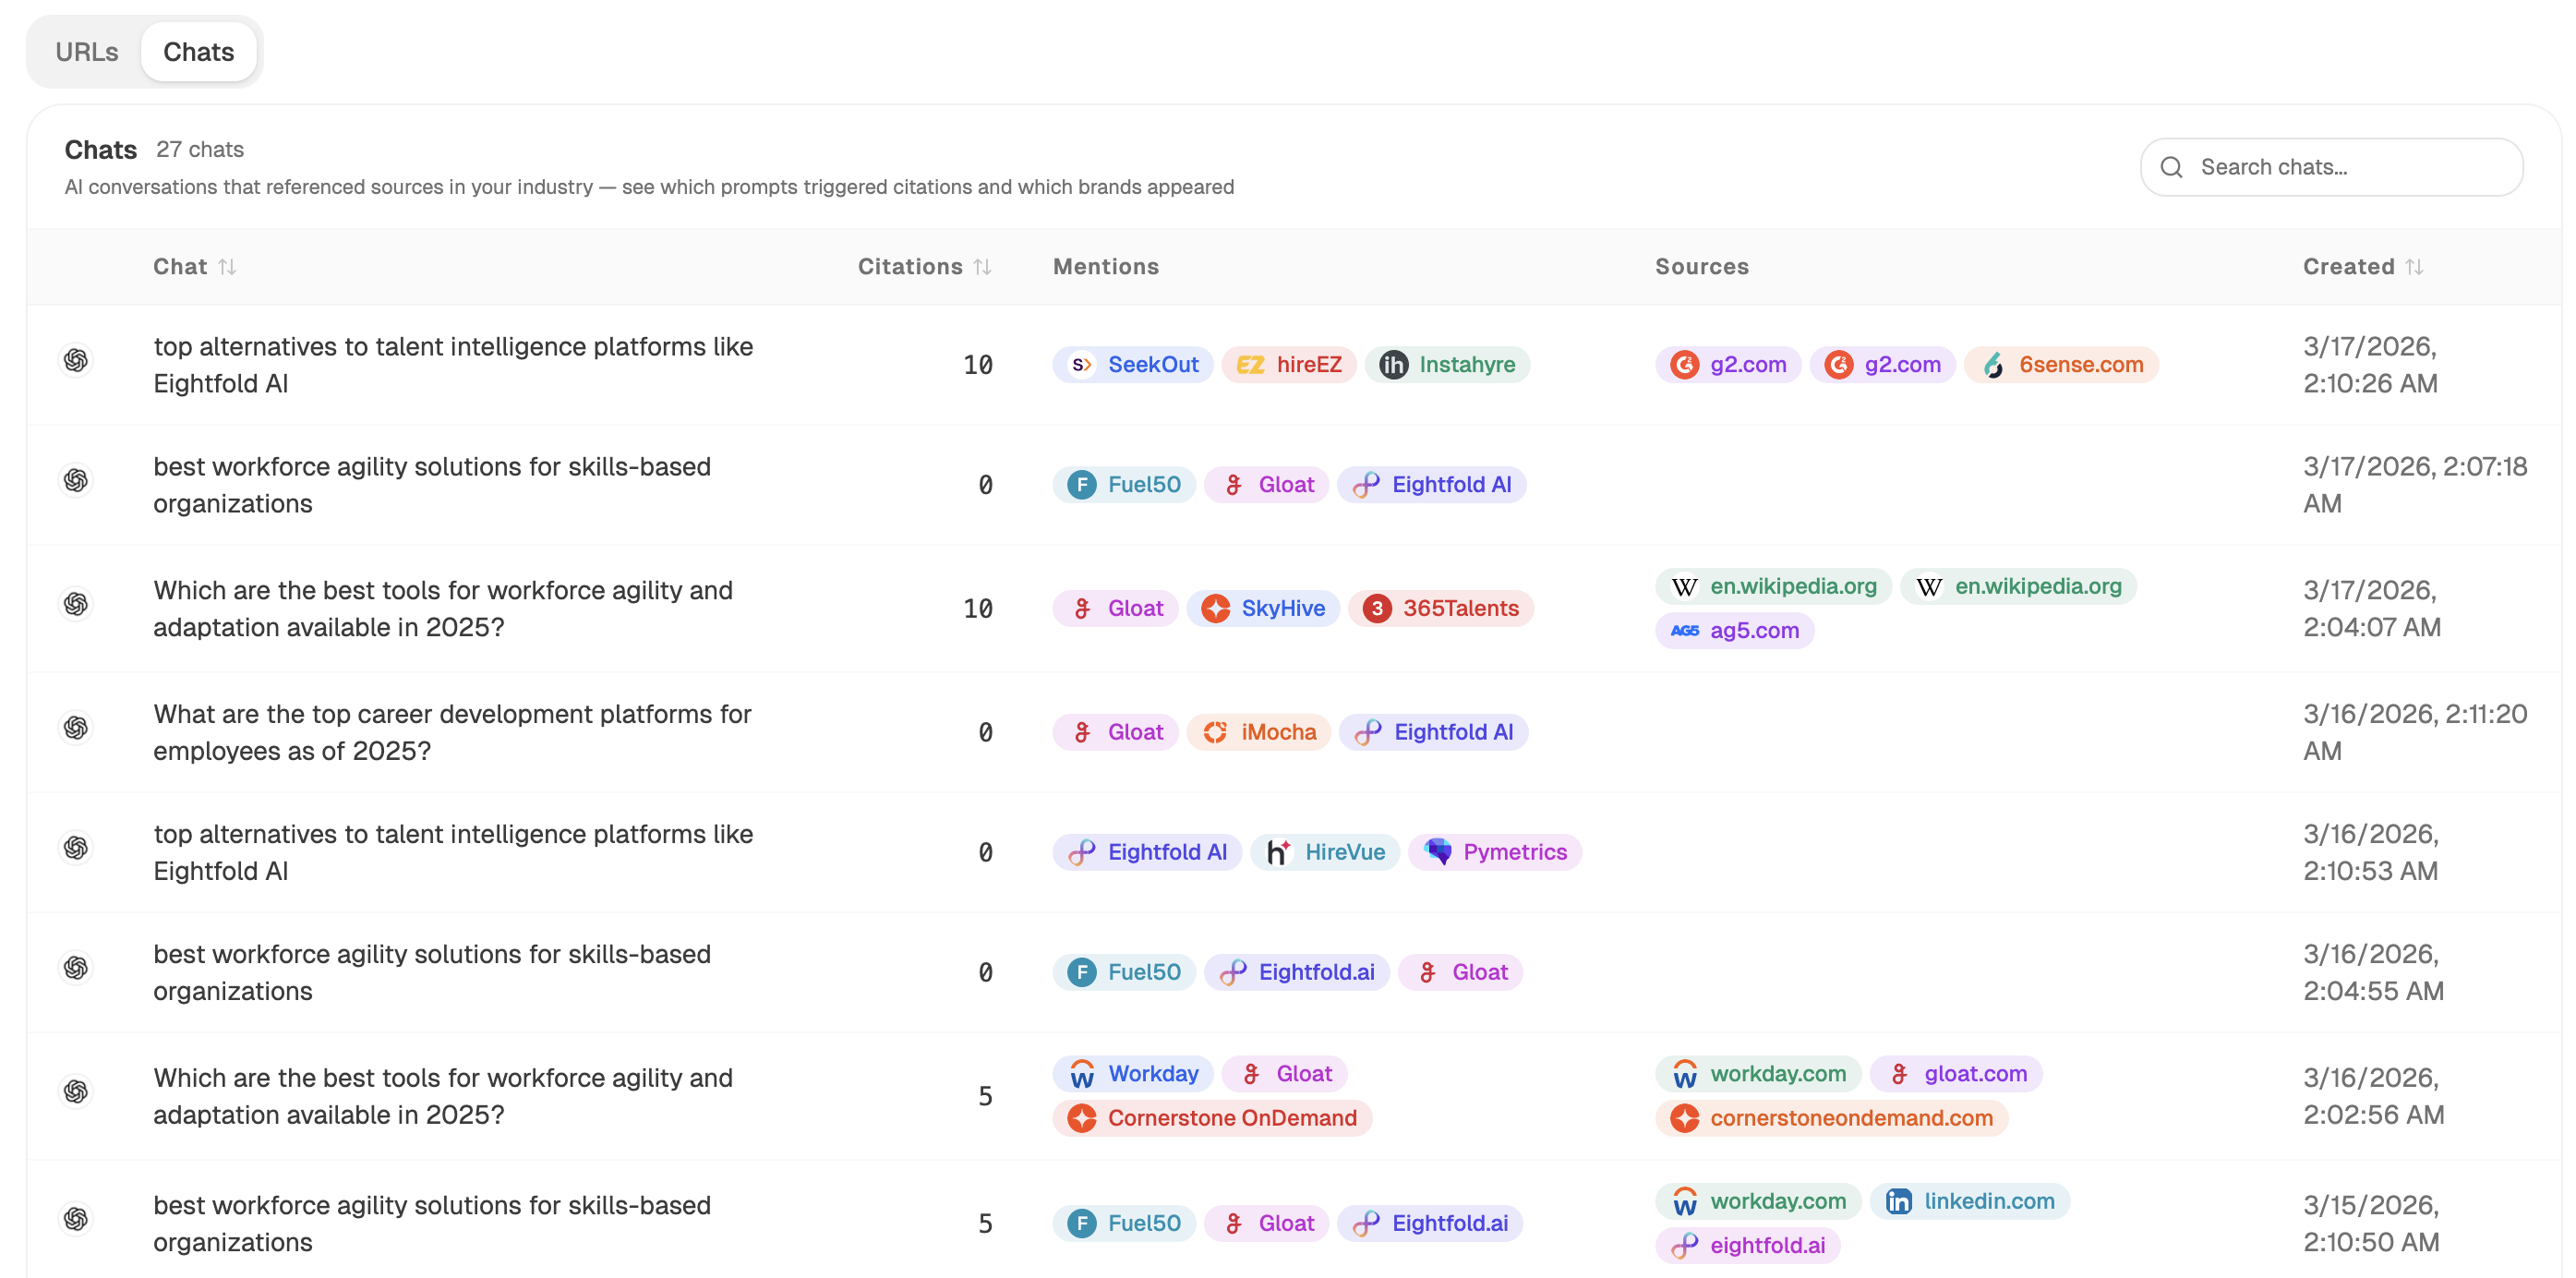
Task: Open the 6sense.com source tag
Action: click(x=2060, y=365)
